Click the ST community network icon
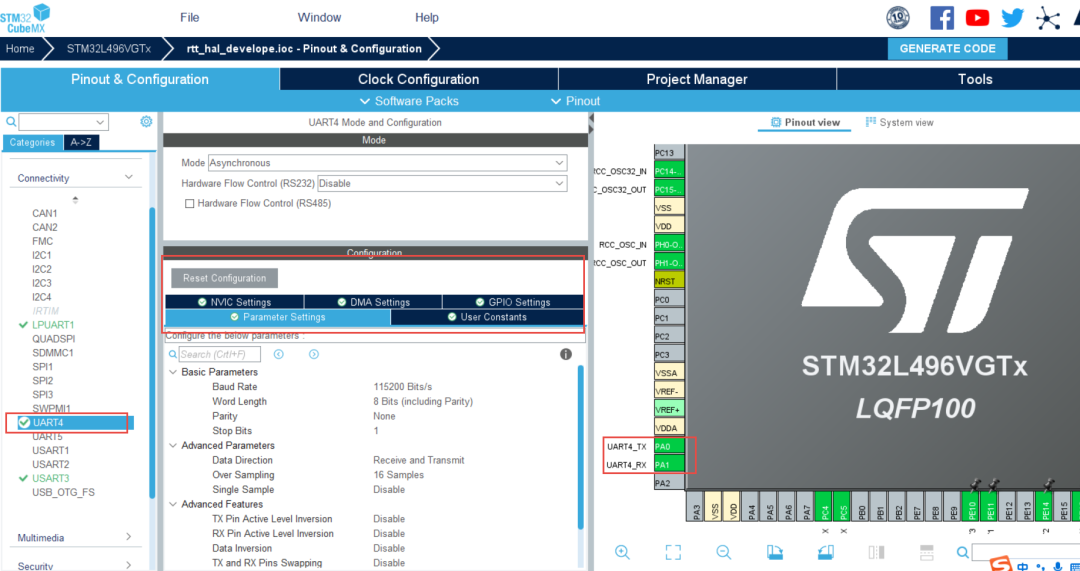 (x=1048, y=18)
